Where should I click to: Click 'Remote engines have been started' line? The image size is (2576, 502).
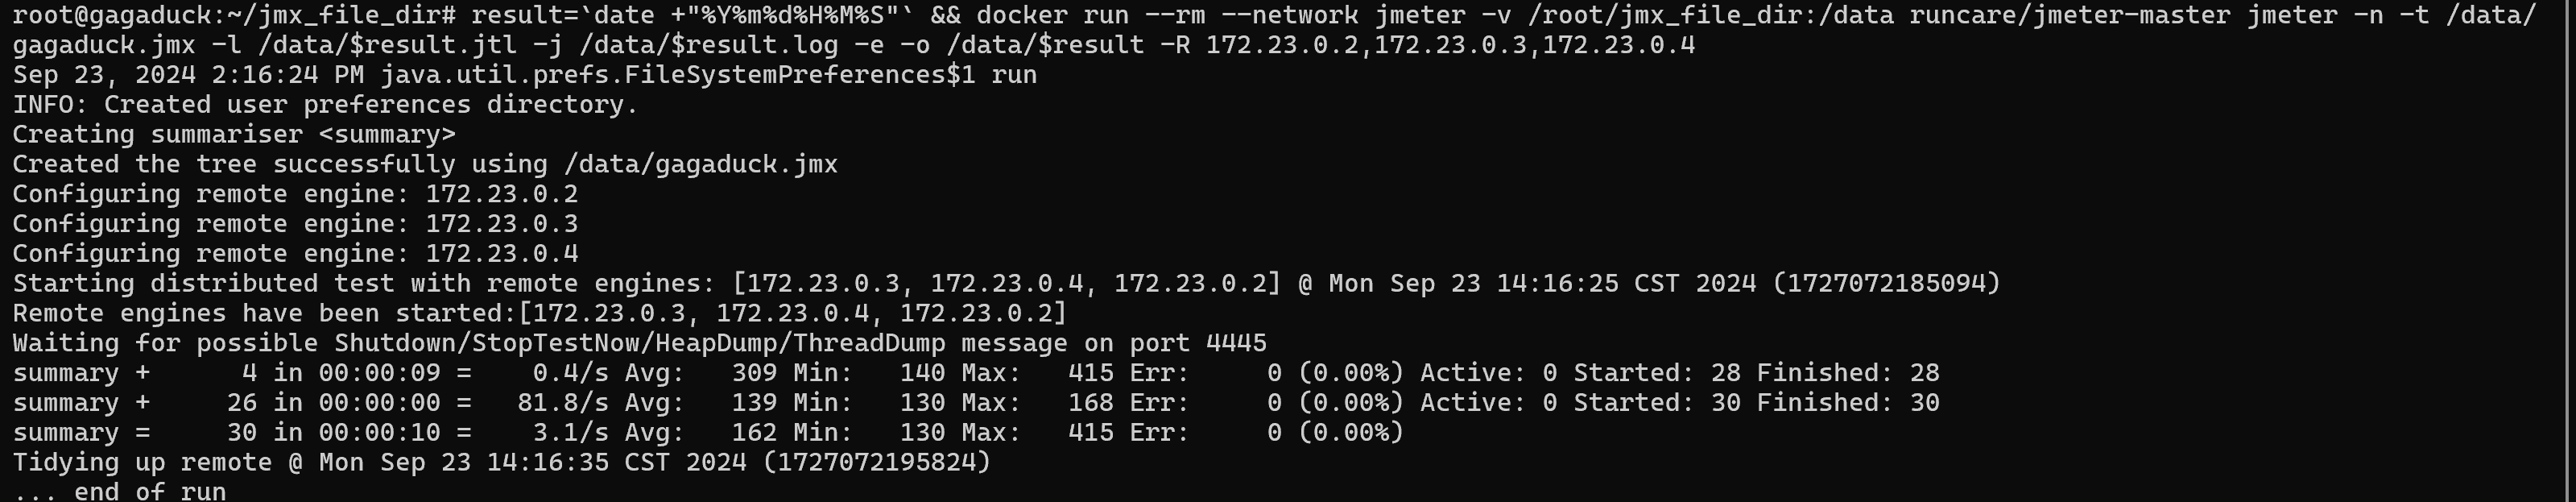point(540,314)
